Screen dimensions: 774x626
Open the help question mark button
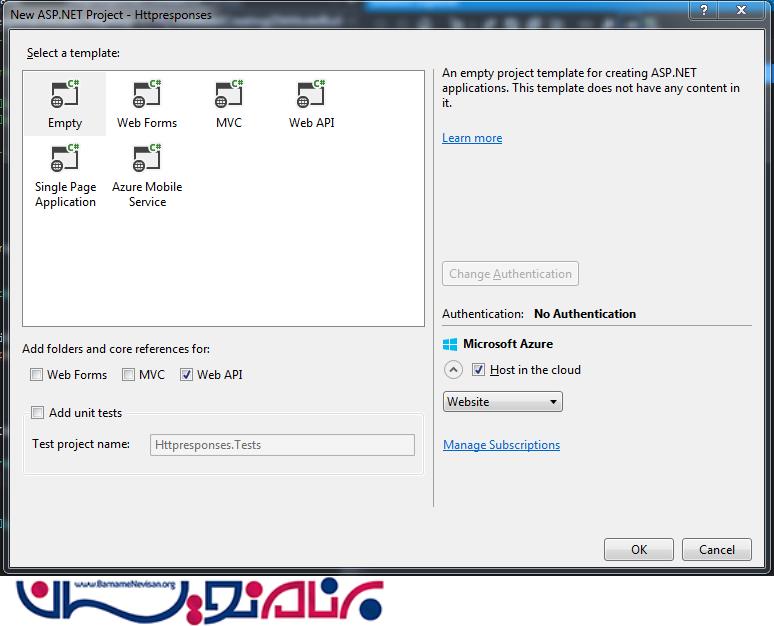point(704,9)
